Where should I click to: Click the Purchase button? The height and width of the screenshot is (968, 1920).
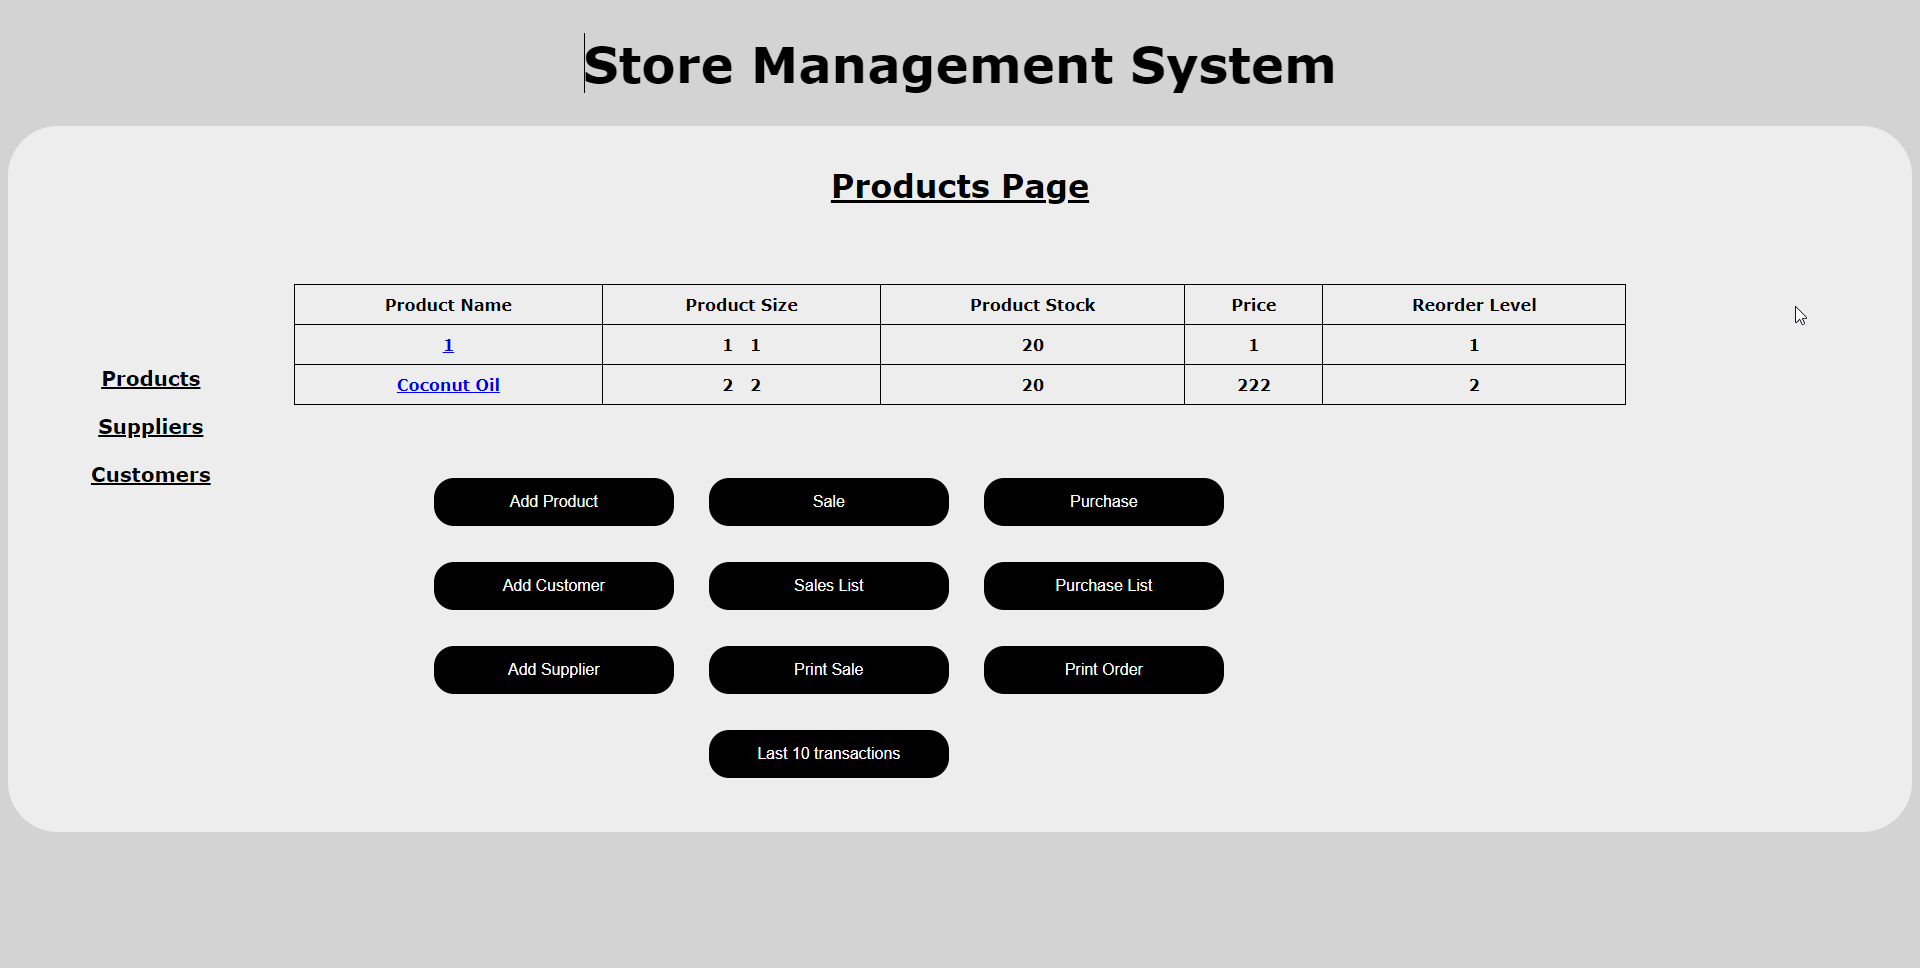1104,502
